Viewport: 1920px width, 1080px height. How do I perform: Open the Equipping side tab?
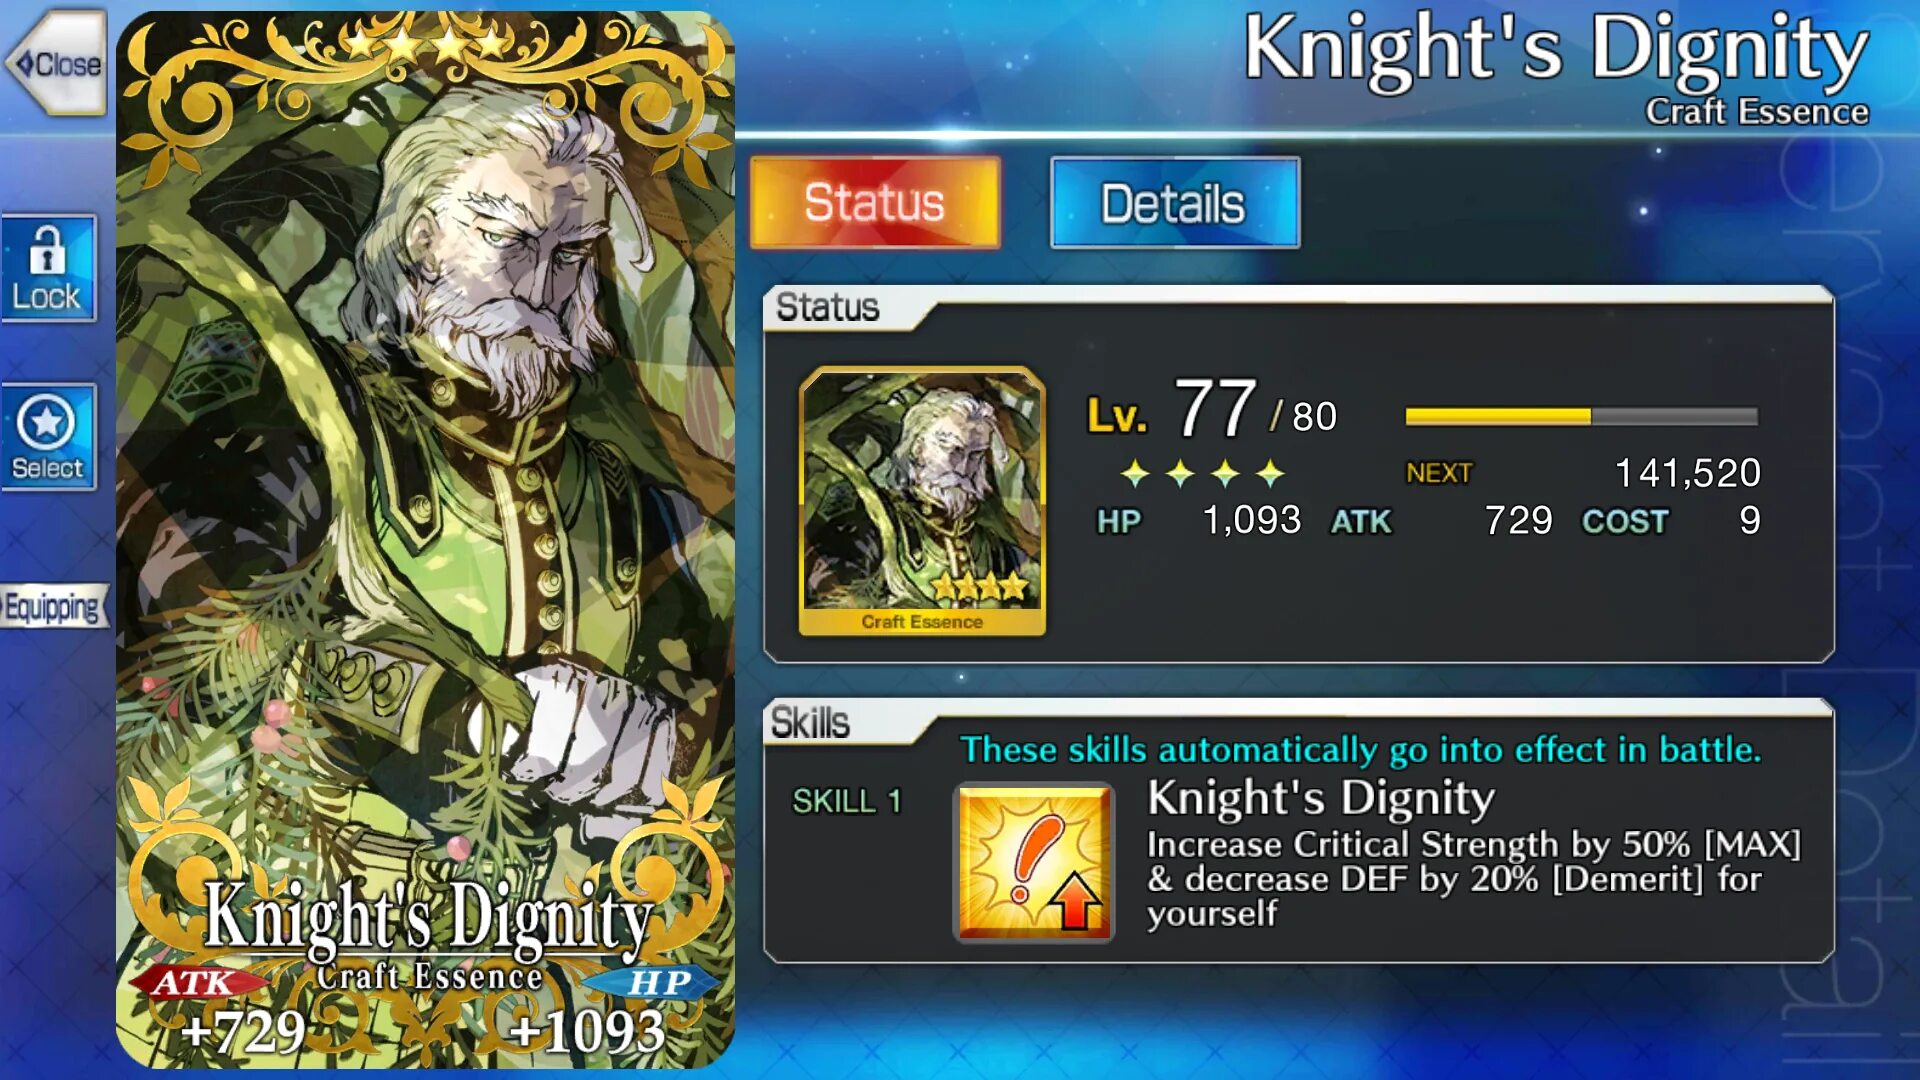pos(53,606)
